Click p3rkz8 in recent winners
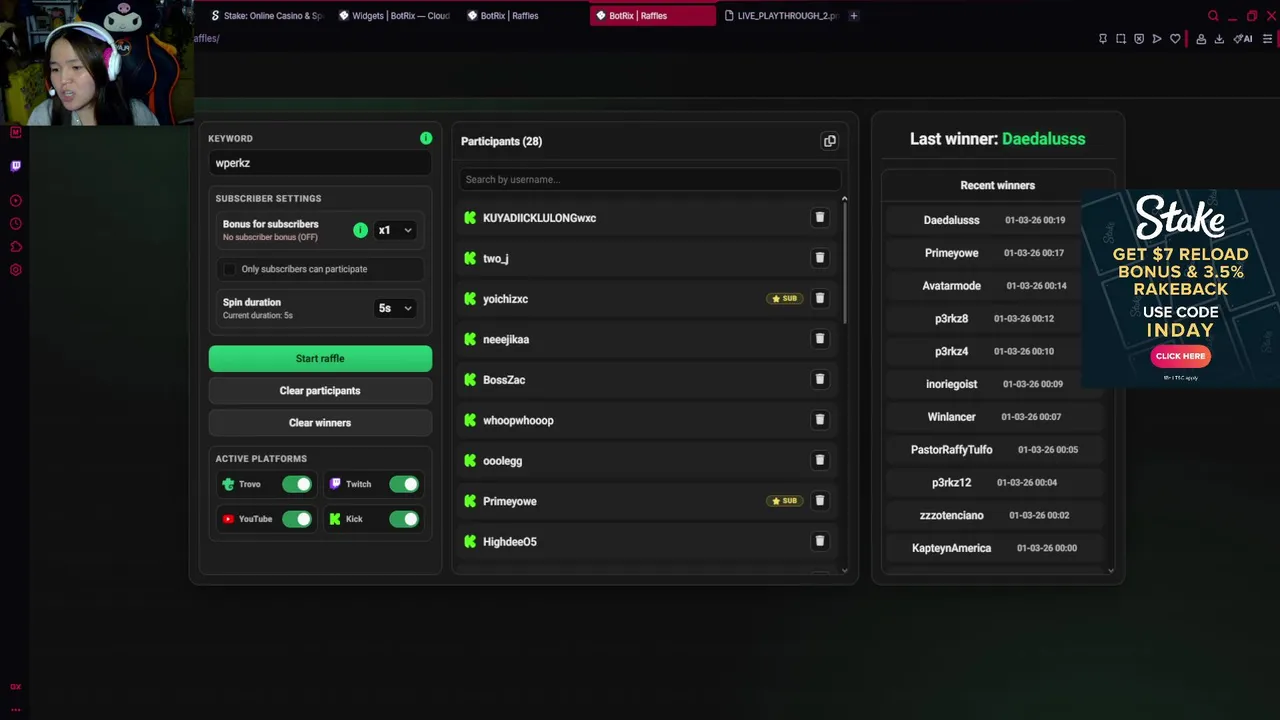The image size is (1280, 720). 951,319
